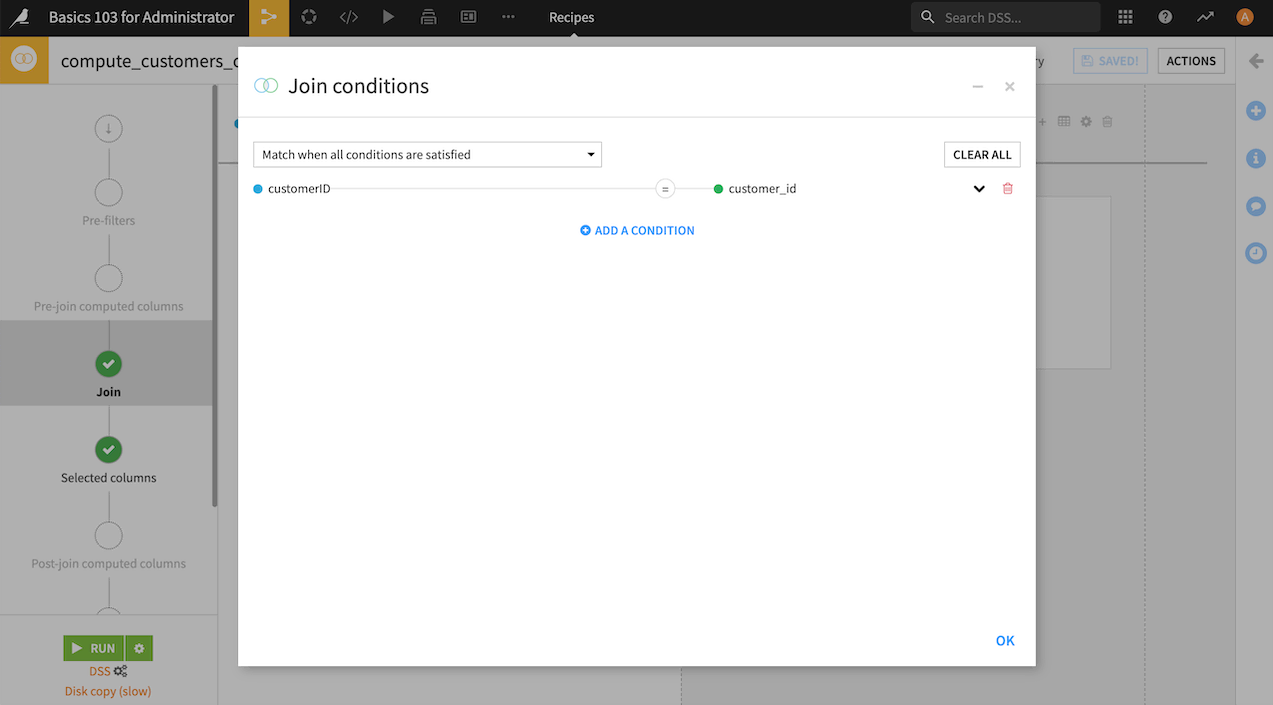This screenshot has width=1273, height=705.
Task: Click the Search DSS field
Action: [x=1004, y=16]
